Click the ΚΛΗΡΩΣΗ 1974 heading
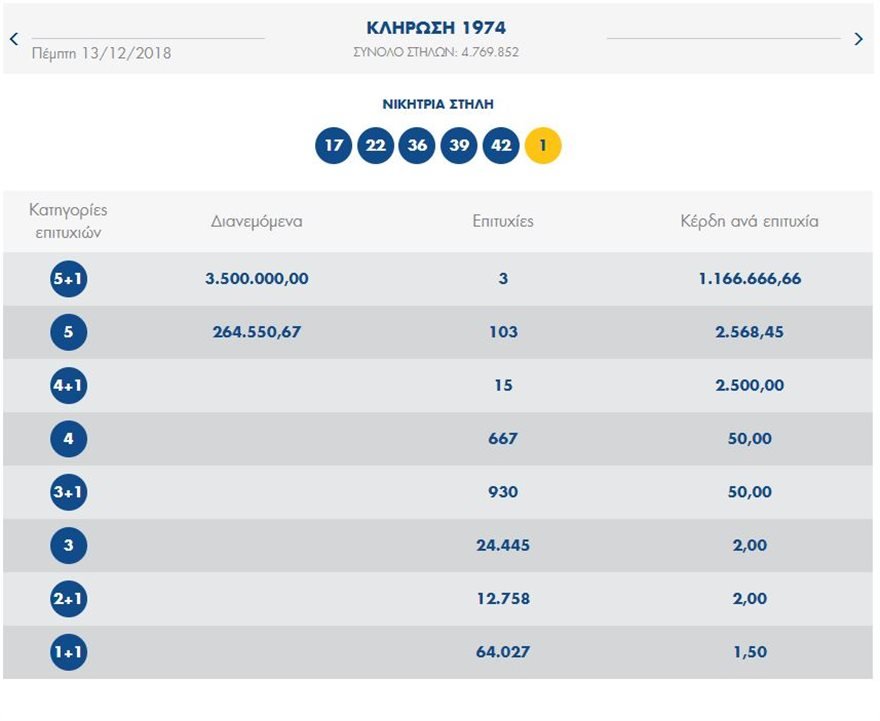This screenshot has height=721, width=880. [x=438, y=27]
